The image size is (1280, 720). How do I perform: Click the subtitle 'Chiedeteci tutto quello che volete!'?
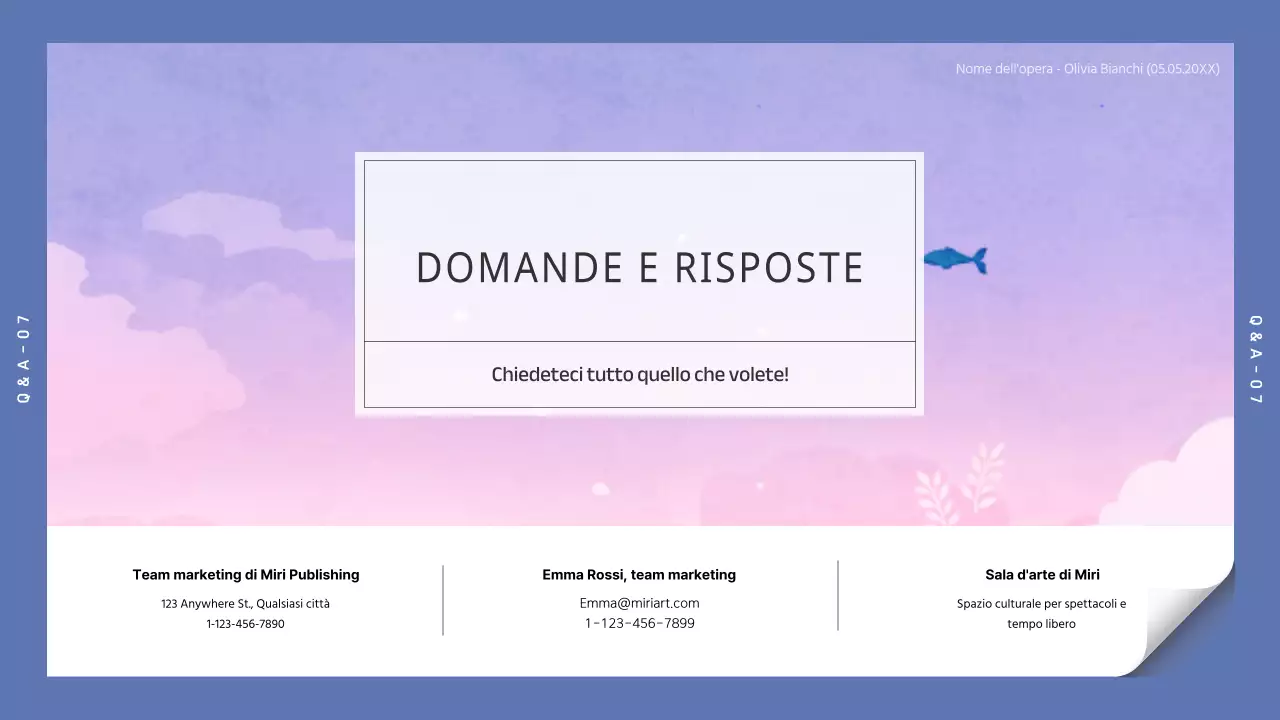[639, 374]
